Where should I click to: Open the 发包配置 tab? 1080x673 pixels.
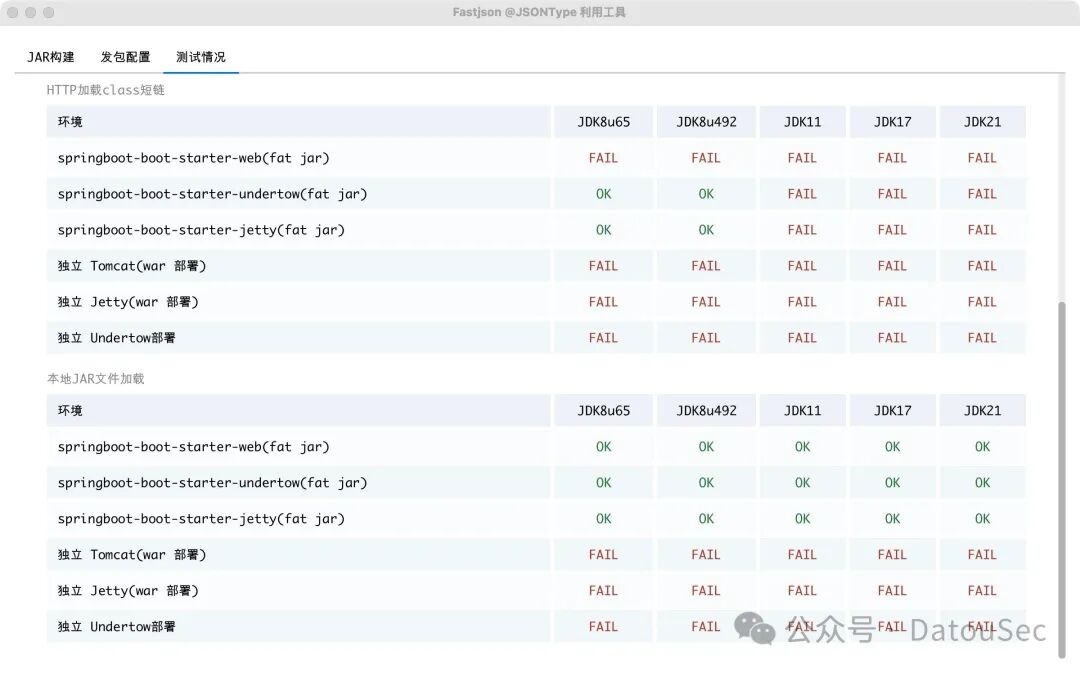(125, 57)
